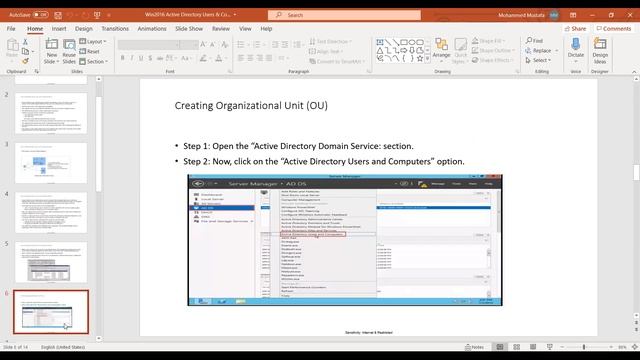Open the Shape Fill dropdown

coord(489,41)
